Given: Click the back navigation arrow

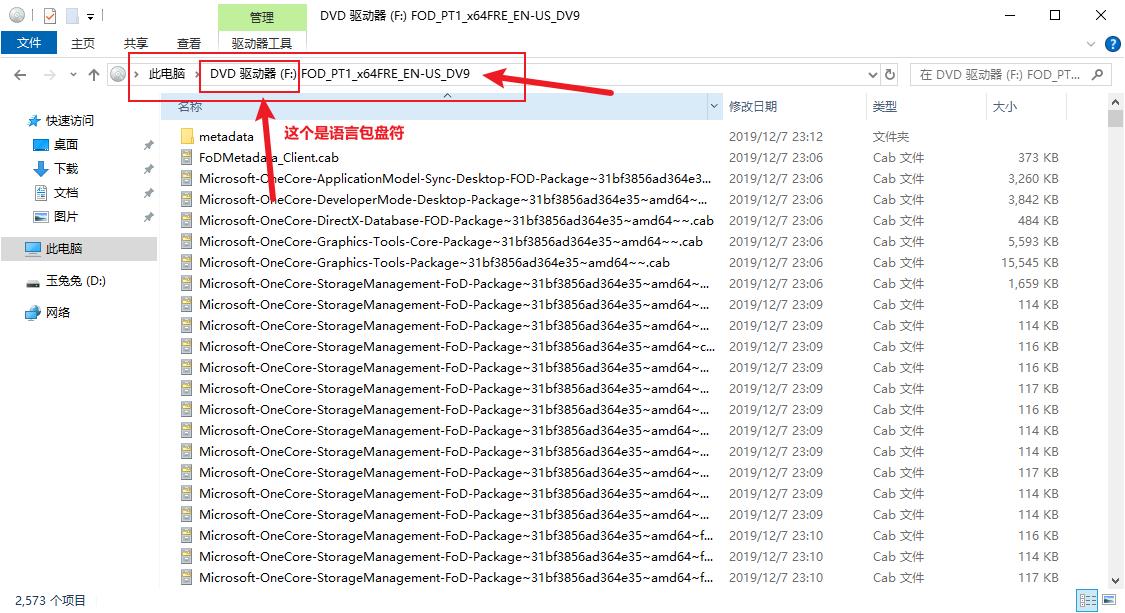Looking at the screenshot, I should [x=20, y=75].
